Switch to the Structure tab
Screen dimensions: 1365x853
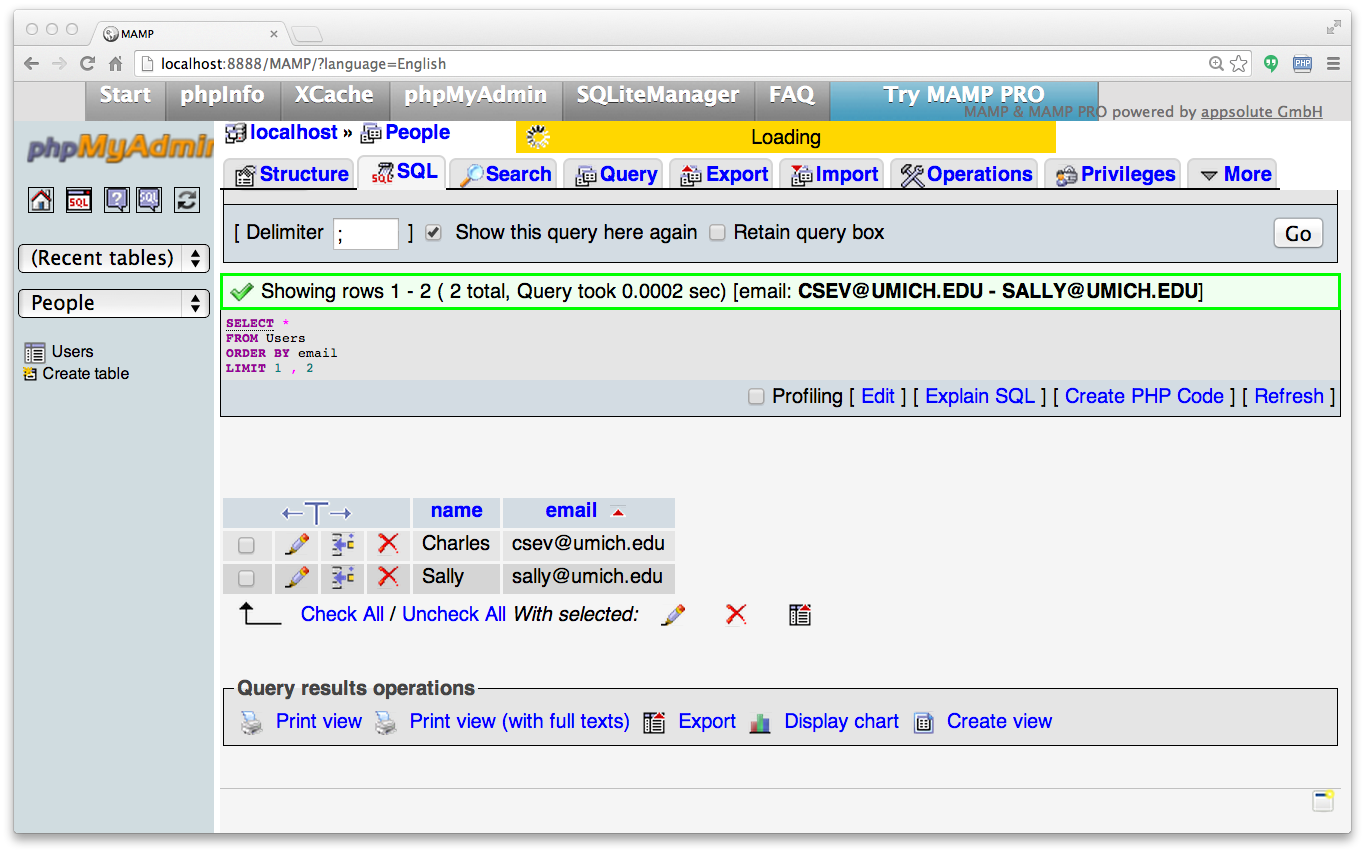point(291,174)
